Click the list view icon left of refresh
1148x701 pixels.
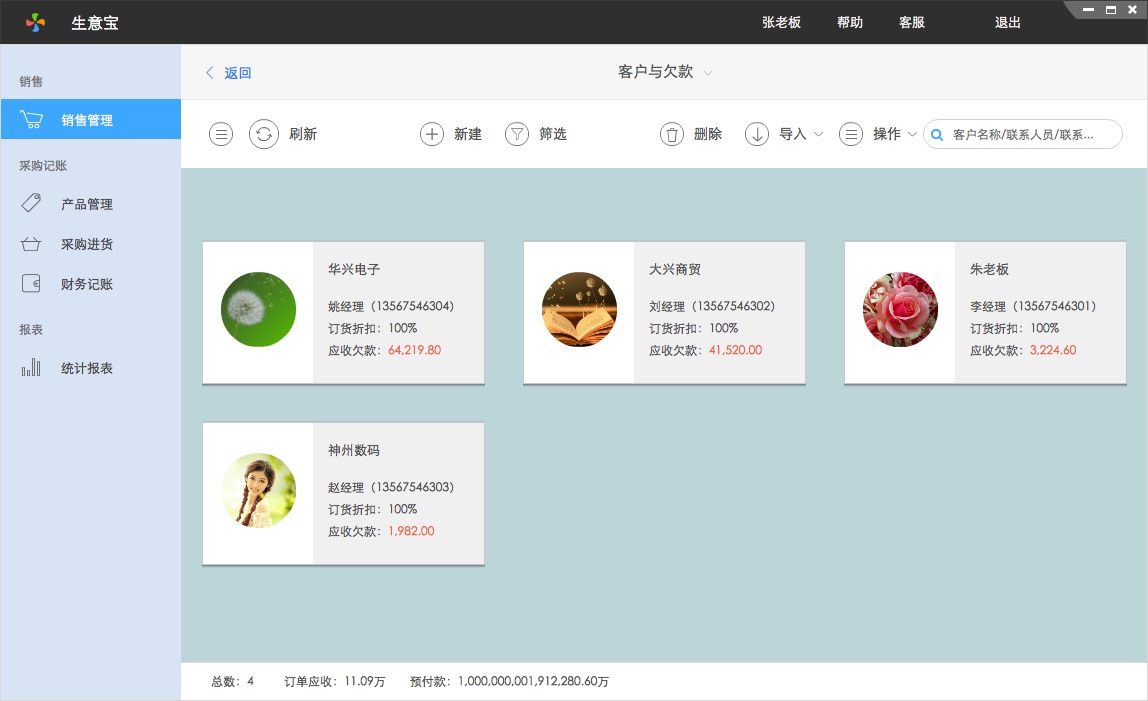click(x=221, y=134)
